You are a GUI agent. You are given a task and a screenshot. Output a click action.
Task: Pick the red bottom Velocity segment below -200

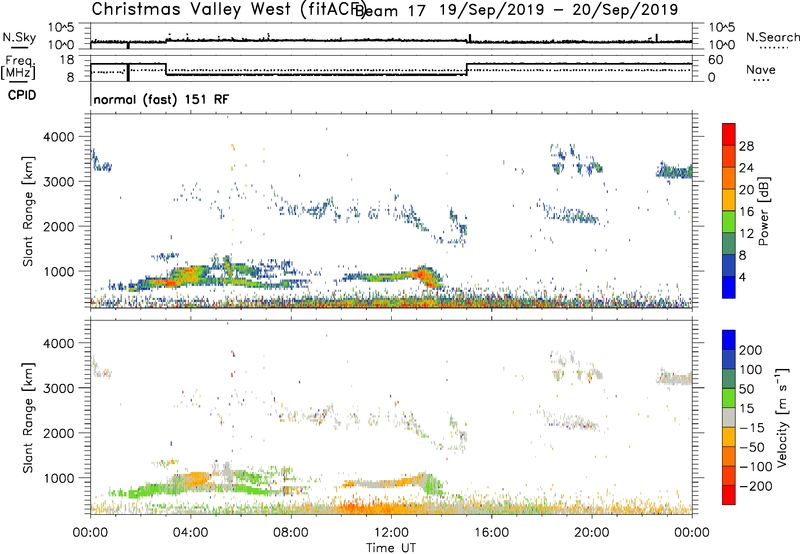point(729,495)
